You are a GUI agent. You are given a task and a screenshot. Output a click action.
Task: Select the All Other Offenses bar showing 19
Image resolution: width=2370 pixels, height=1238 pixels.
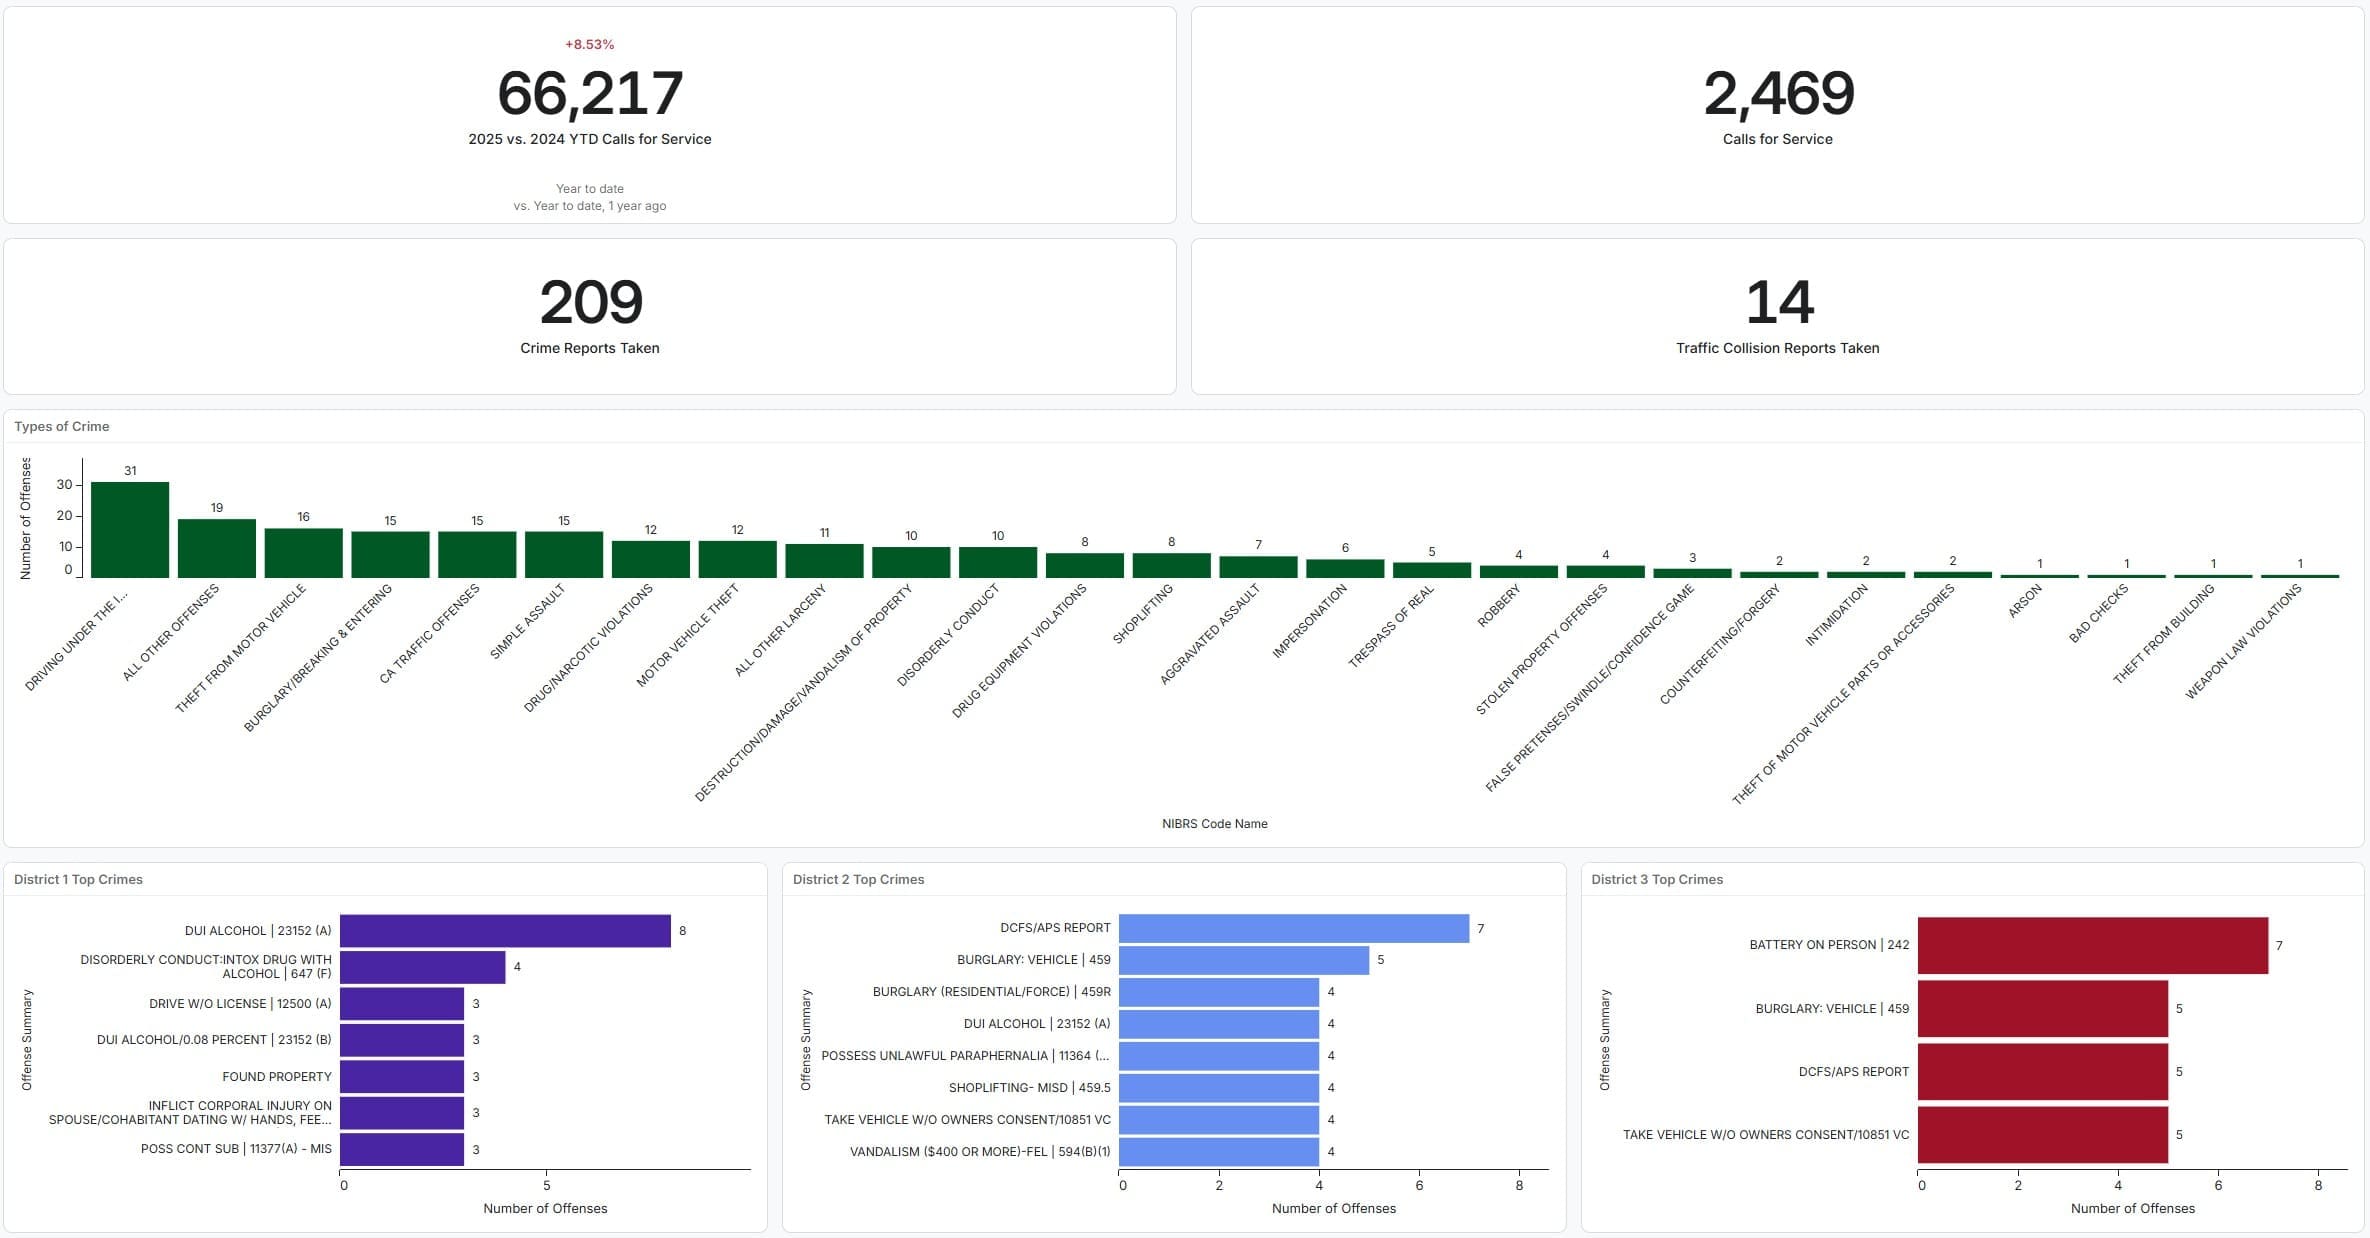pos(217,548)
